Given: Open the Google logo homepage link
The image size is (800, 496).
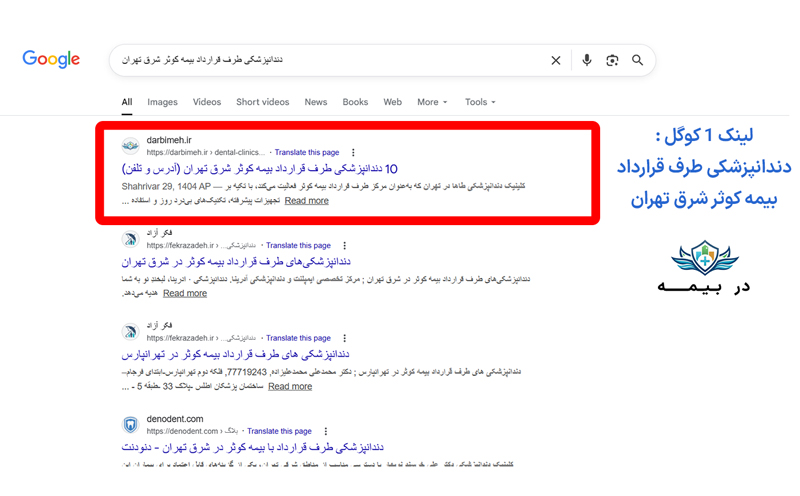Looking at the screenshot, I should [x=51, y=59].
